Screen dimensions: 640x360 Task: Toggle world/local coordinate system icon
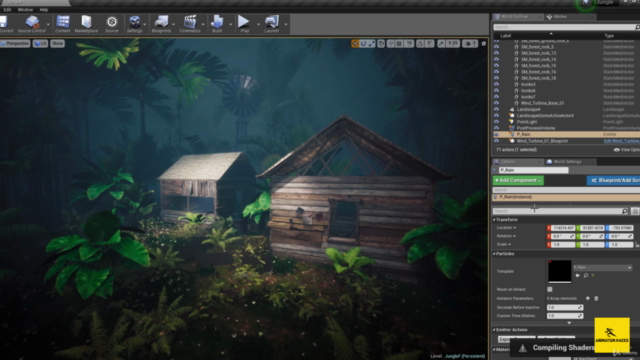tap(381, 44)
